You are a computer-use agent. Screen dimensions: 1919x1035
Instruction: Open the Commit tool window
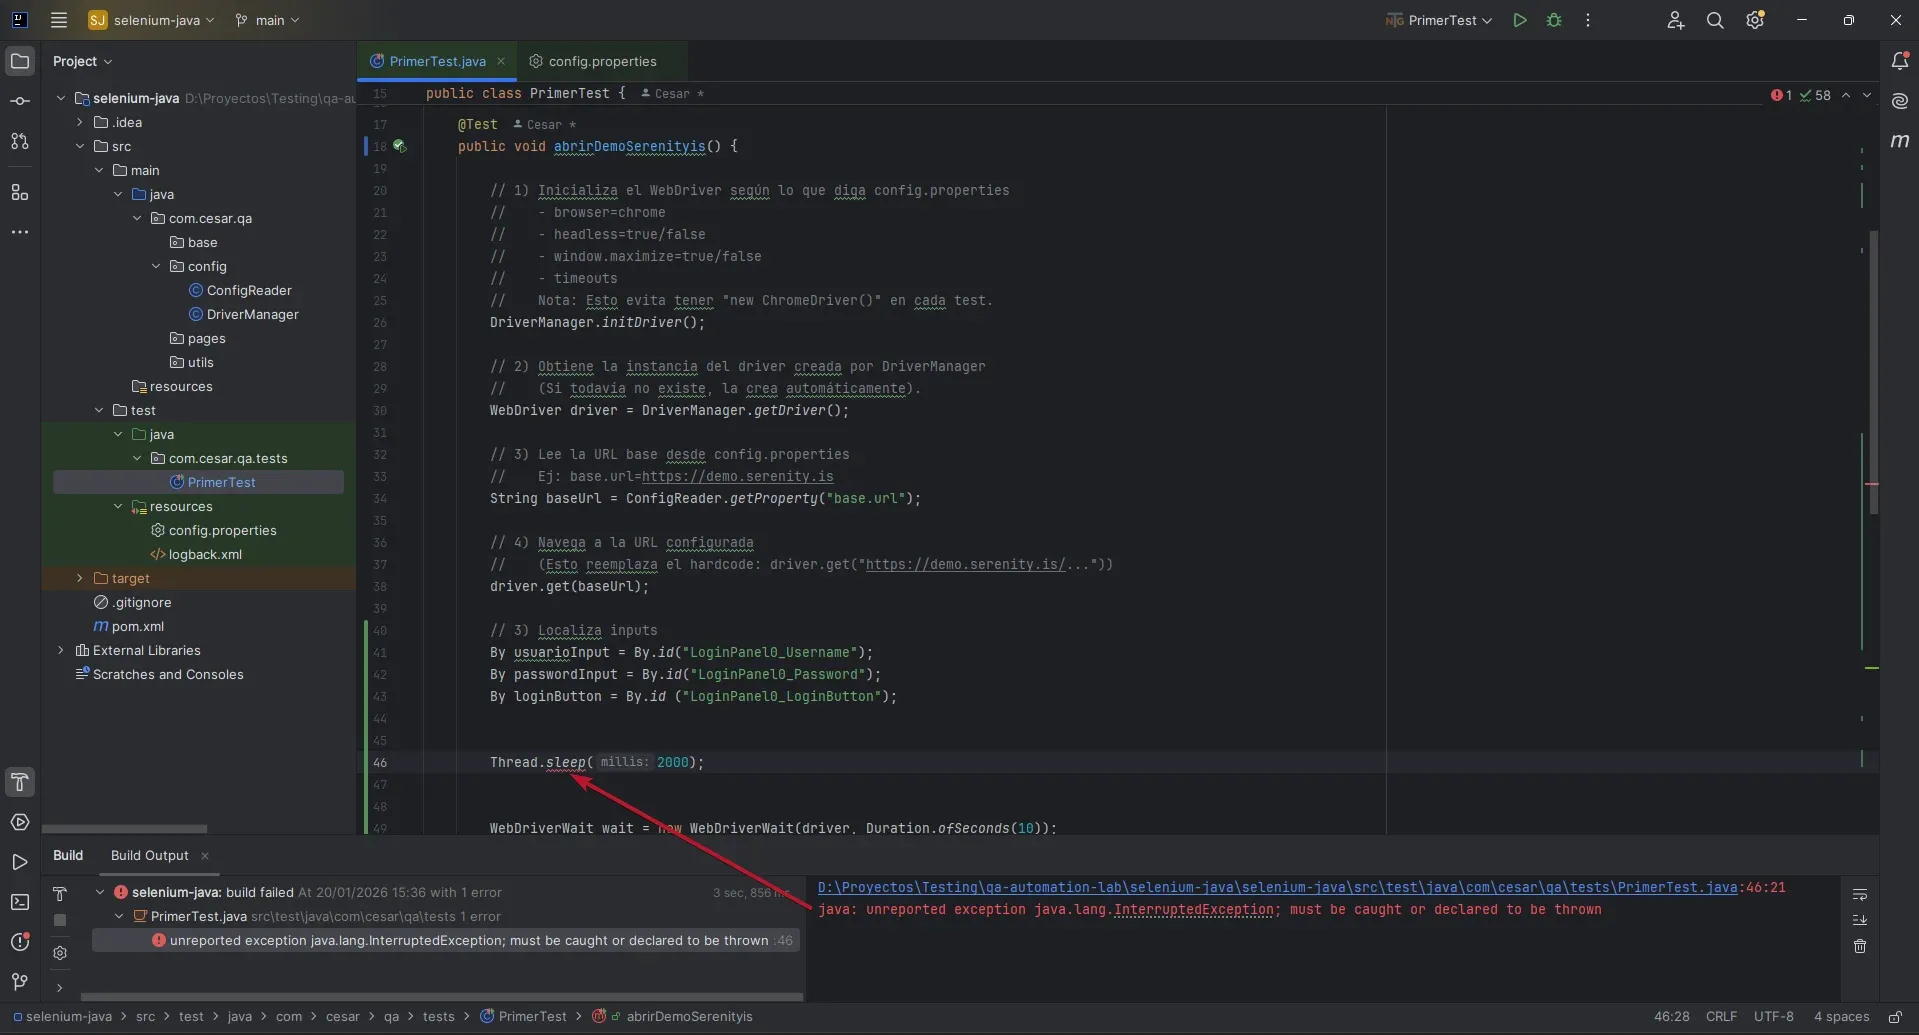(x=20, y=100)
